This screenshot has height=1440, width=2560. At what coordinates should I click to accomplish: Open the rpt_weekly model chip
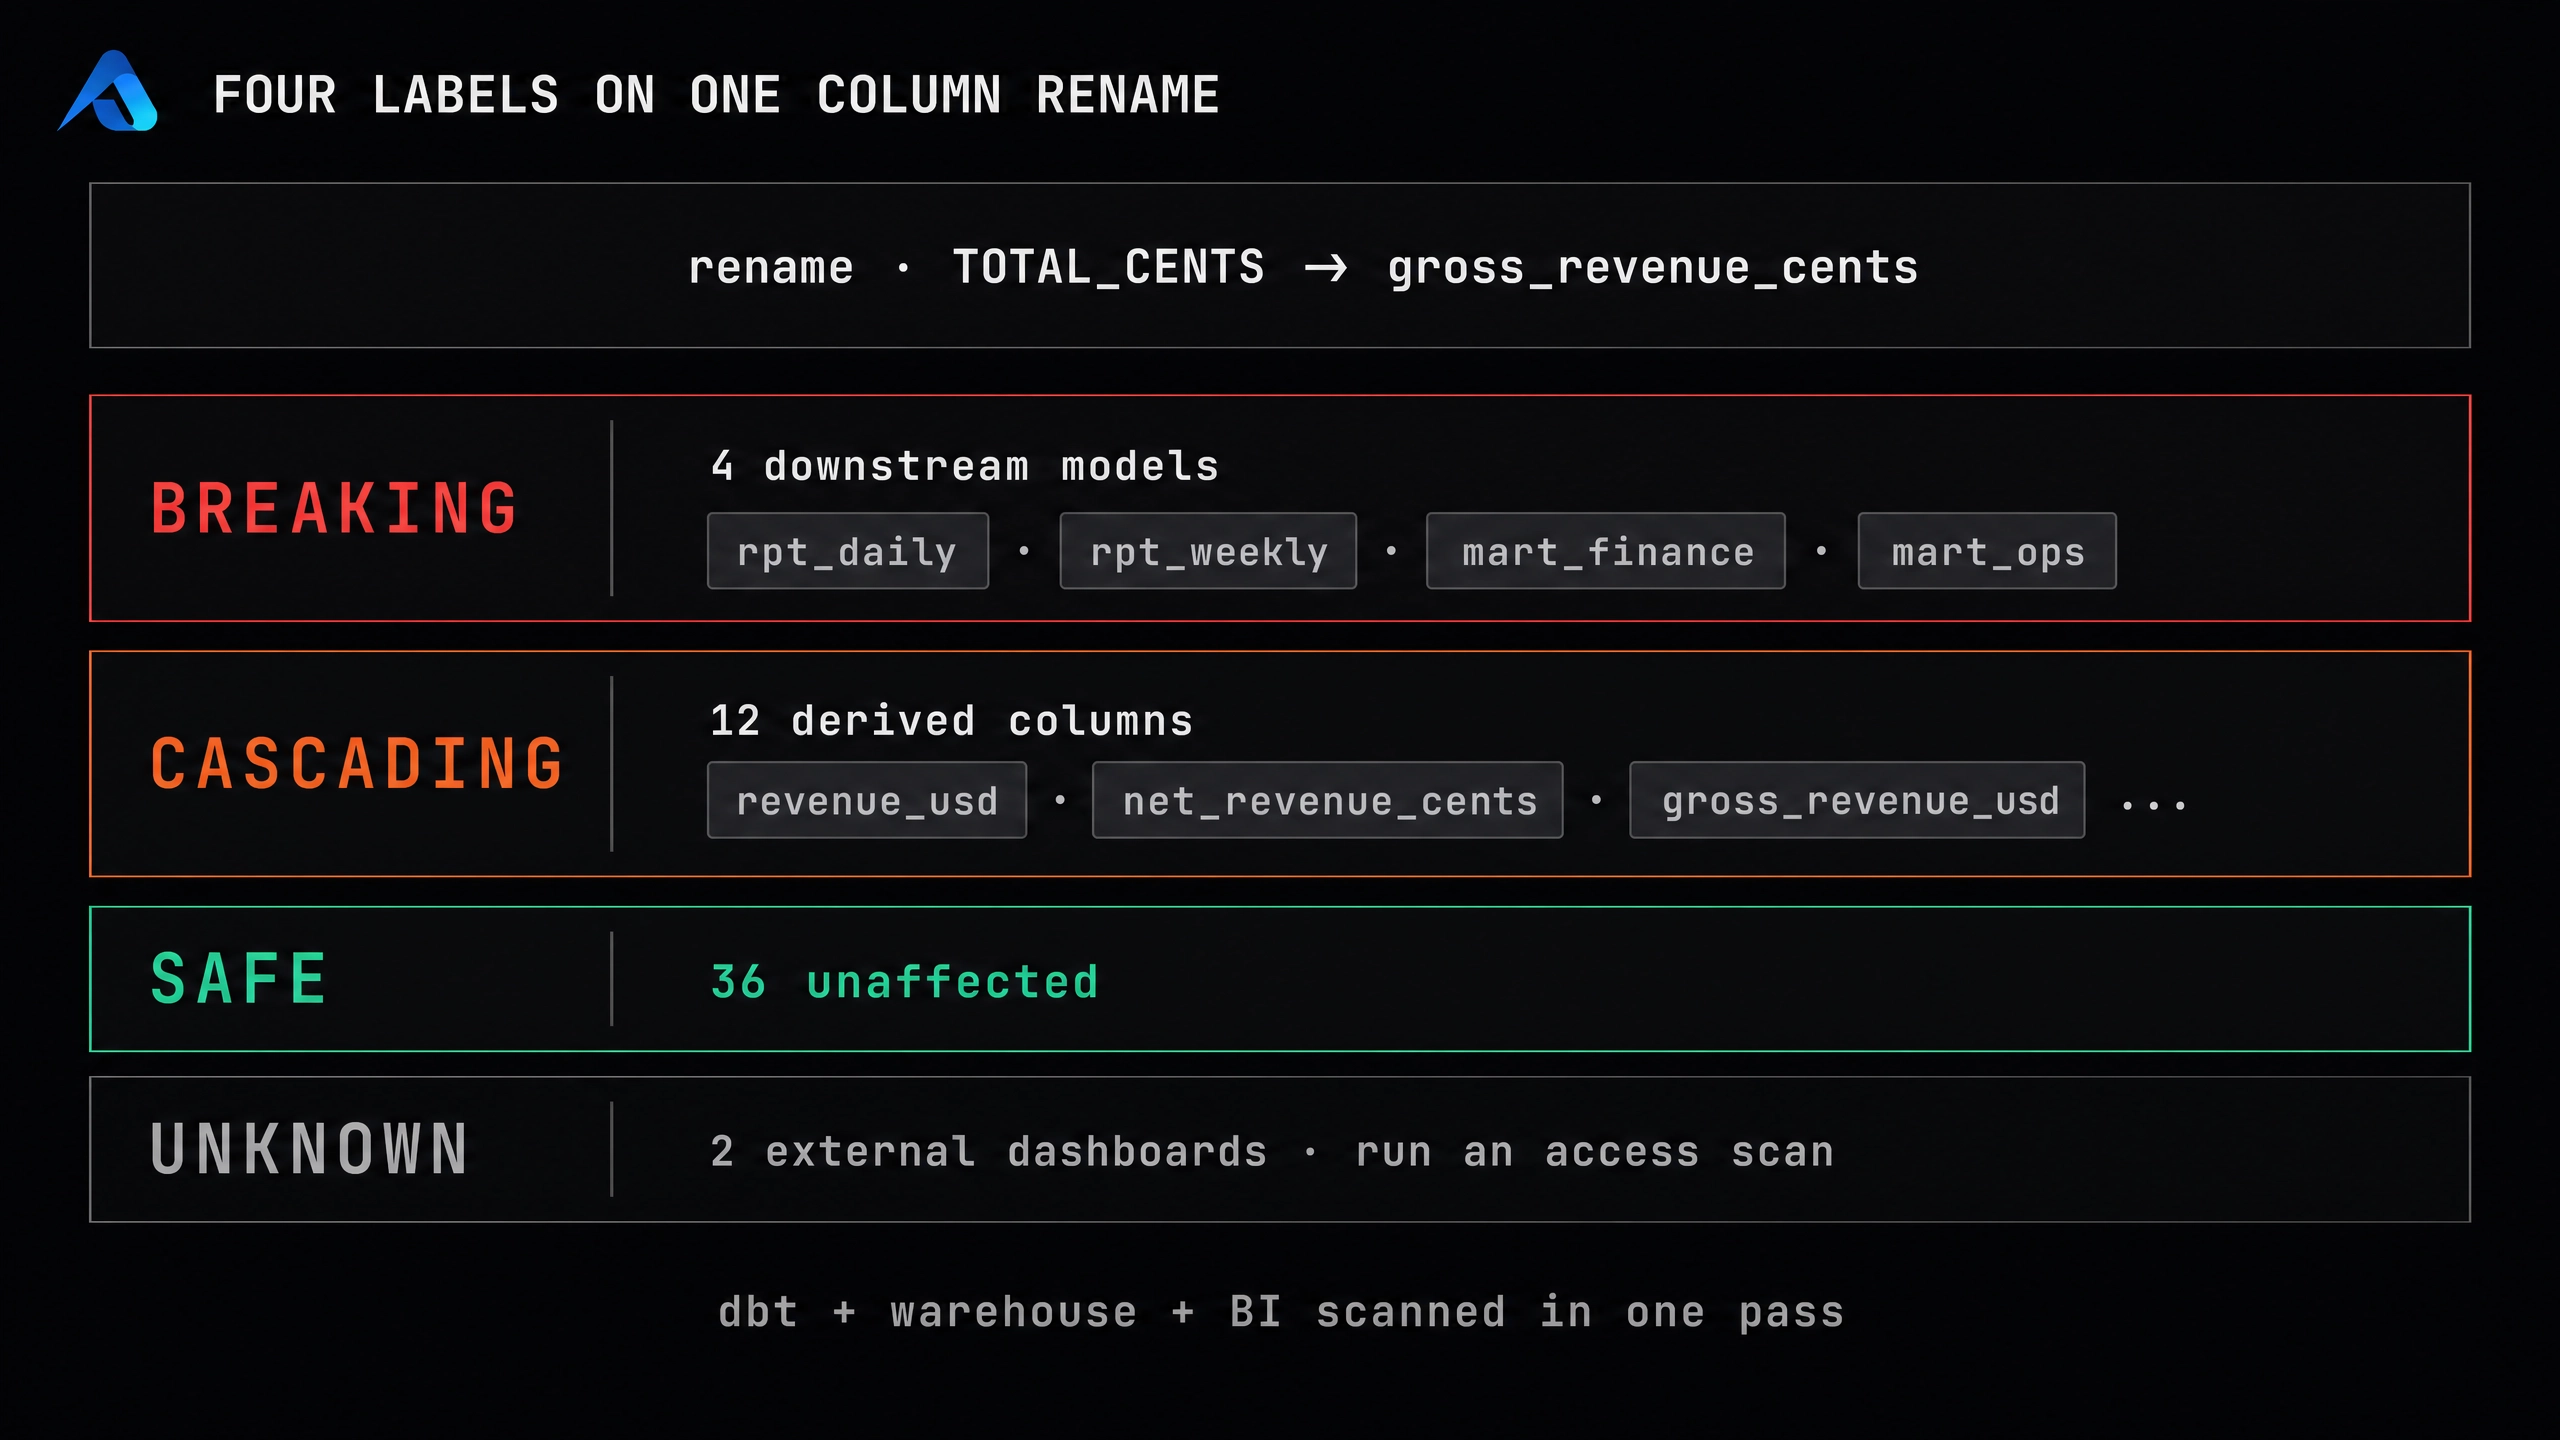pyautogui.click(x=1208, y=551)
